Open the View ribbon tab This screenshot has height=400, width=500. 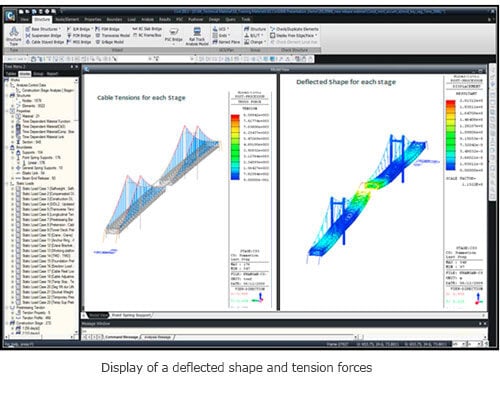pos(24,20)
